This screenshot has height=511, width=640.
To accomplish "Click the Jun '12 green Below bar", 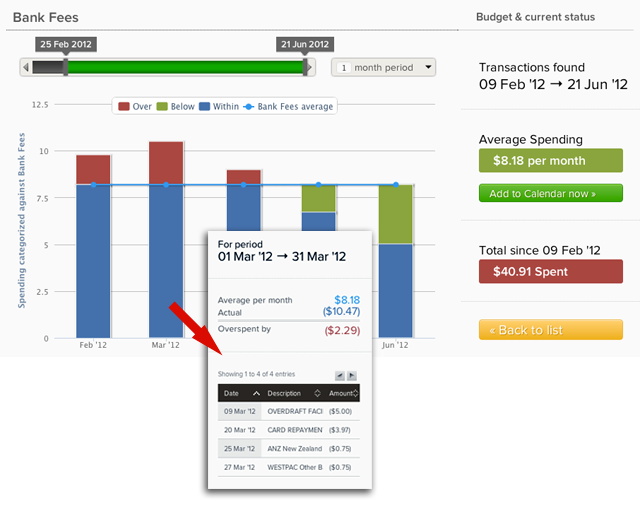I will pos(395,214).
